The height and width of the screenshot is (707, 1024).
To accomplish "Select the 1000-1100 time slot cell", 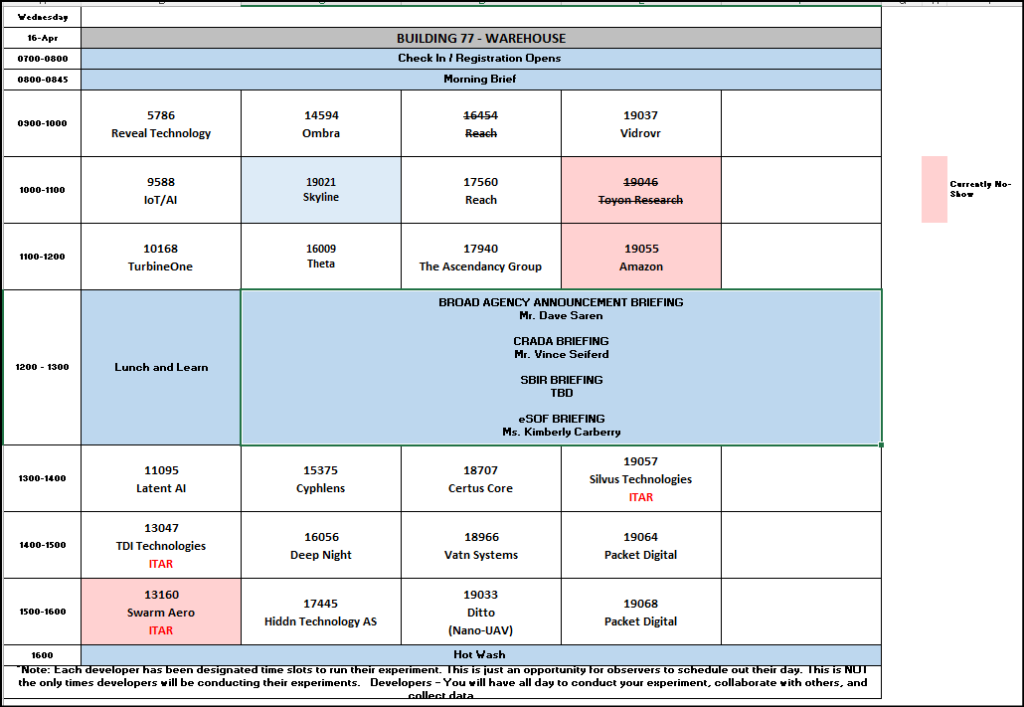I will coord(42,190).
